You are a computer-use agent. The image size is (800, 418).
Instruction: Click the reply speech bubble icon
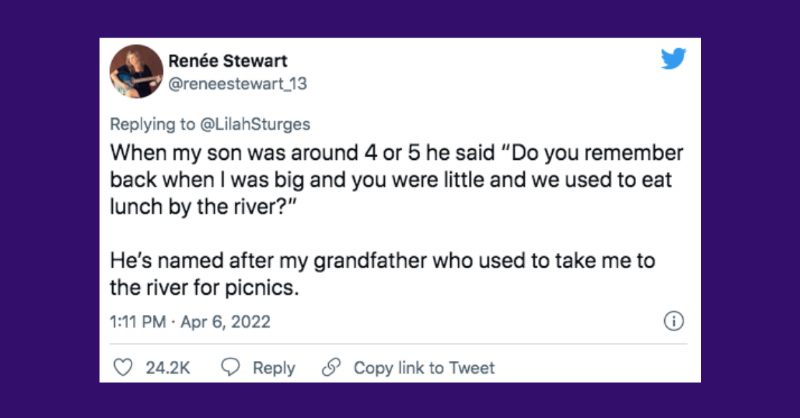click(x=231, y=368)
